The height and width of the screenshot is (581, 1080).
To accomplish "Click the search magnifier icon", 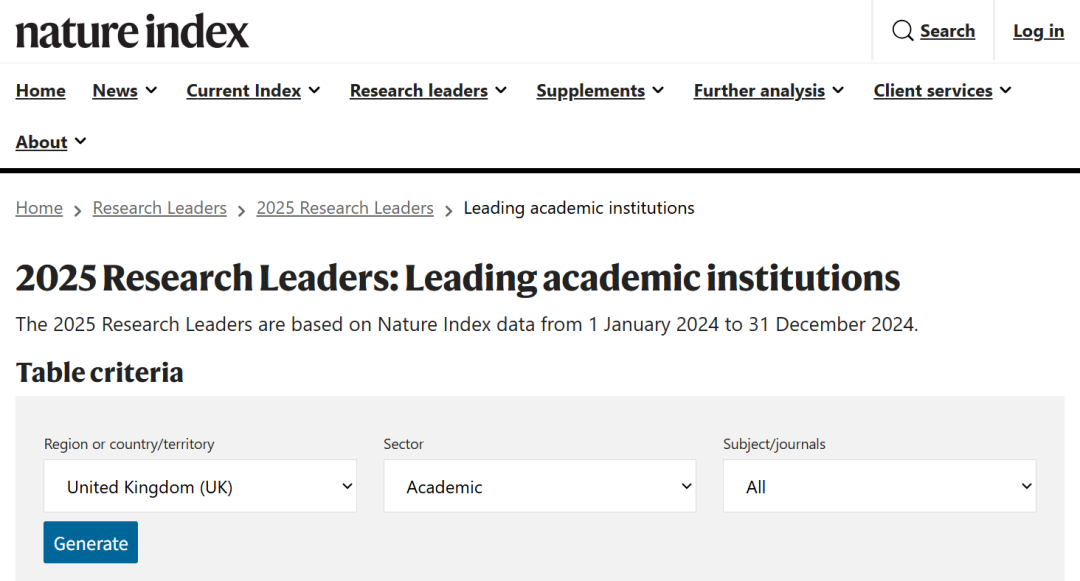I will (903, 31).
